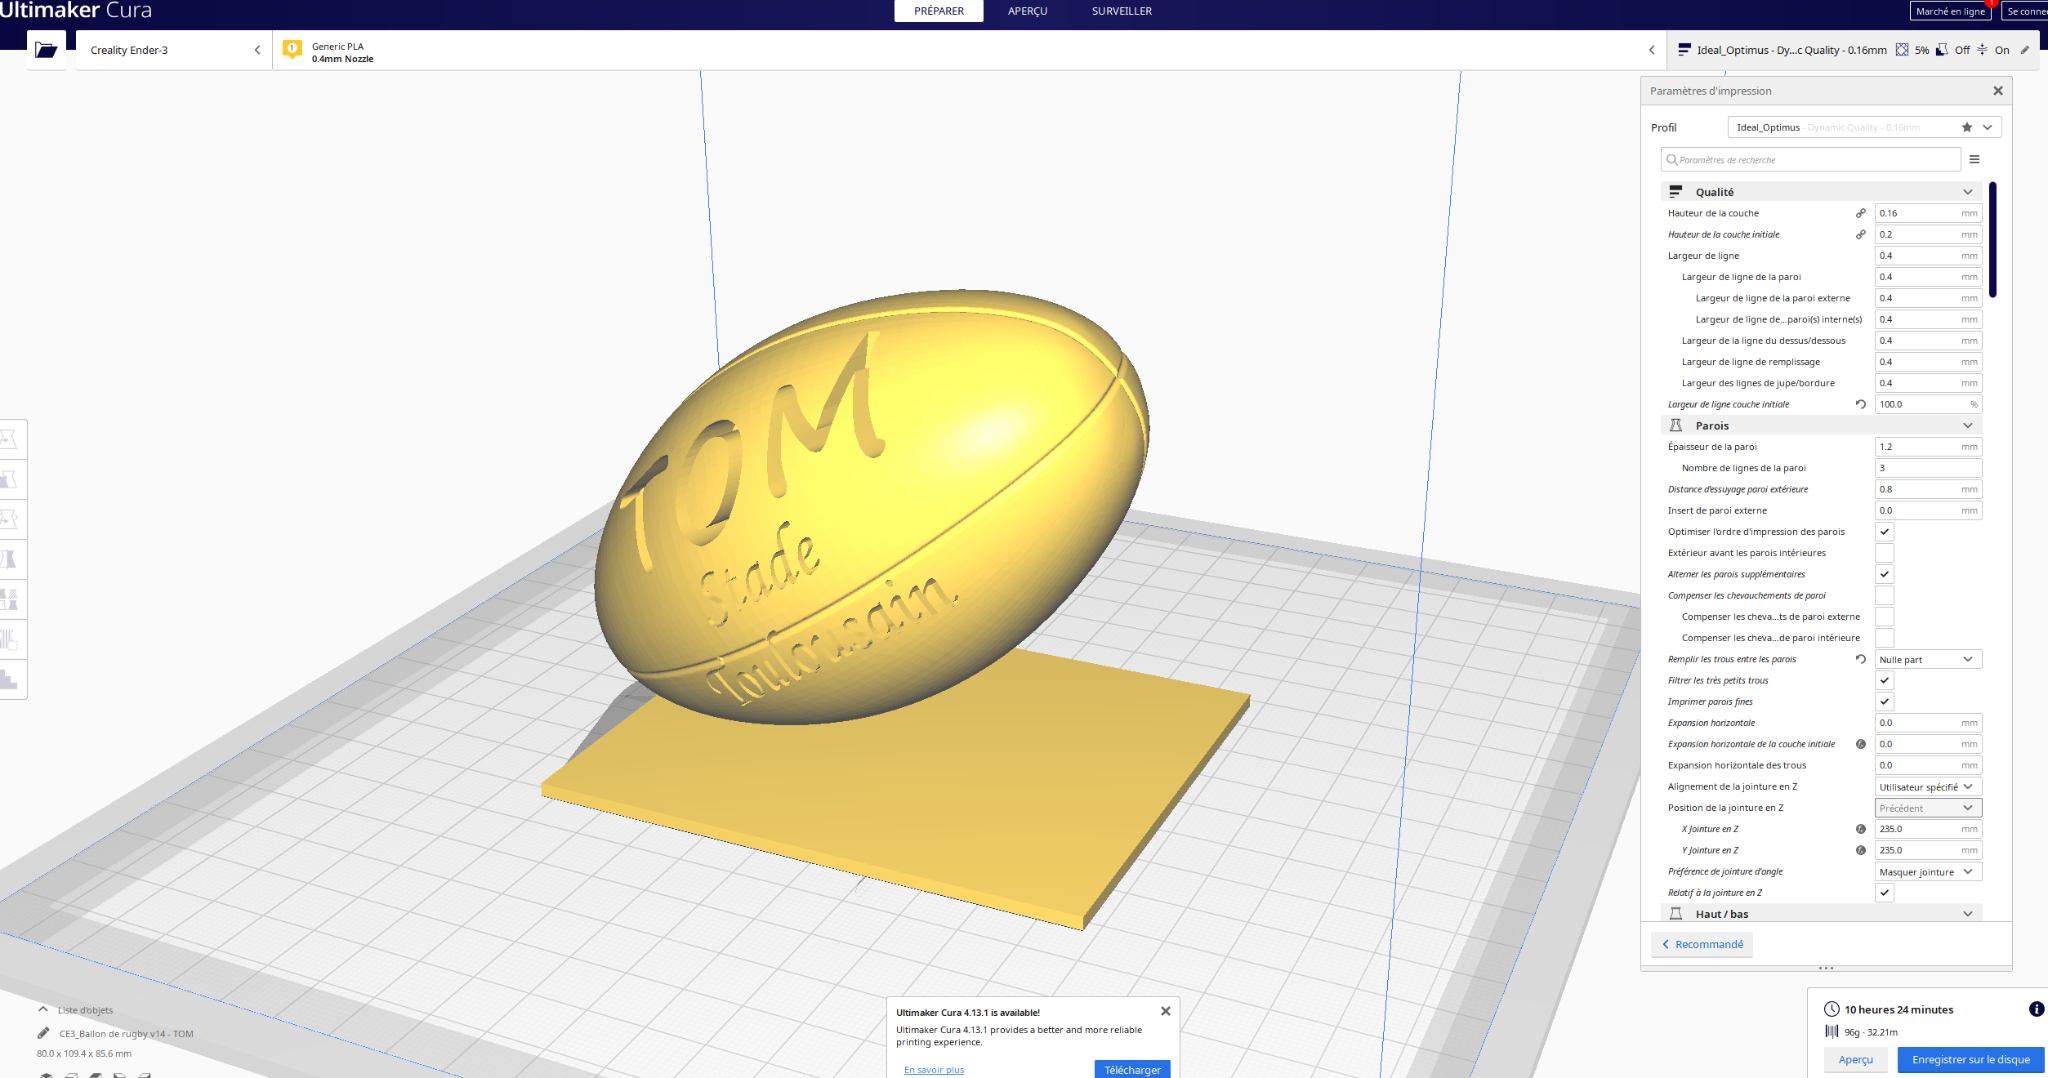Click info icon of Expansion horizontale couche initiale
This screenshot has width=2048, height=1078.
[x=1861, y=744]
